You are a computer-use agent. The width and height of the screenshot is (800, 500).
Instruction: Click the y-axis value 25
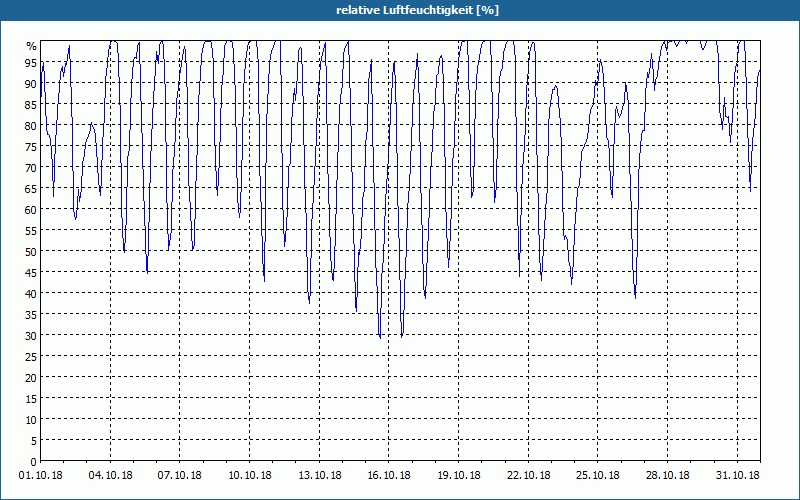(x=31, y=357)
